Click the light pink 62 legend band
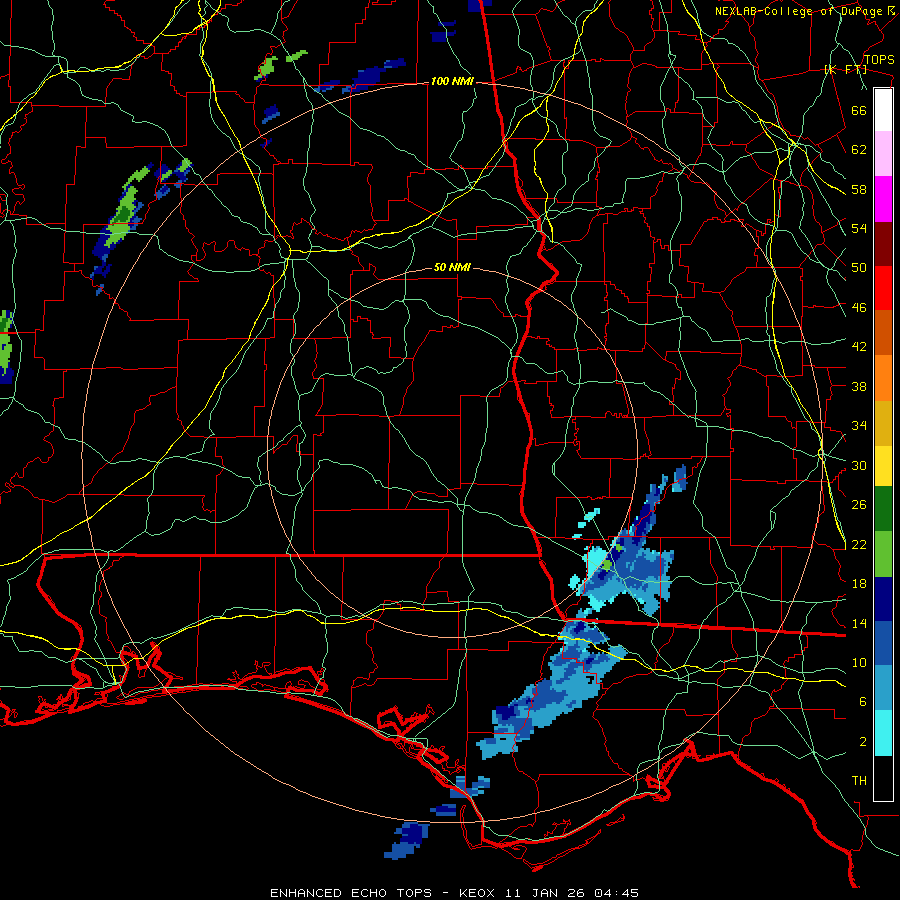The image size is (900, 900). click(883, 153)
